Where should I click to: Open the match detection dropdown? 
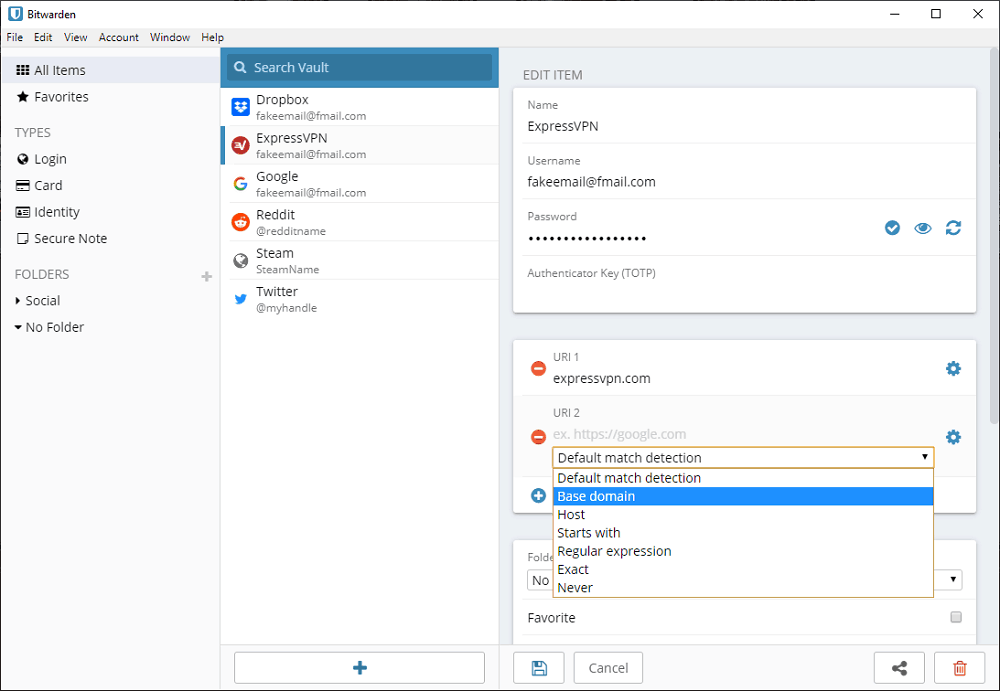[743, 457]
